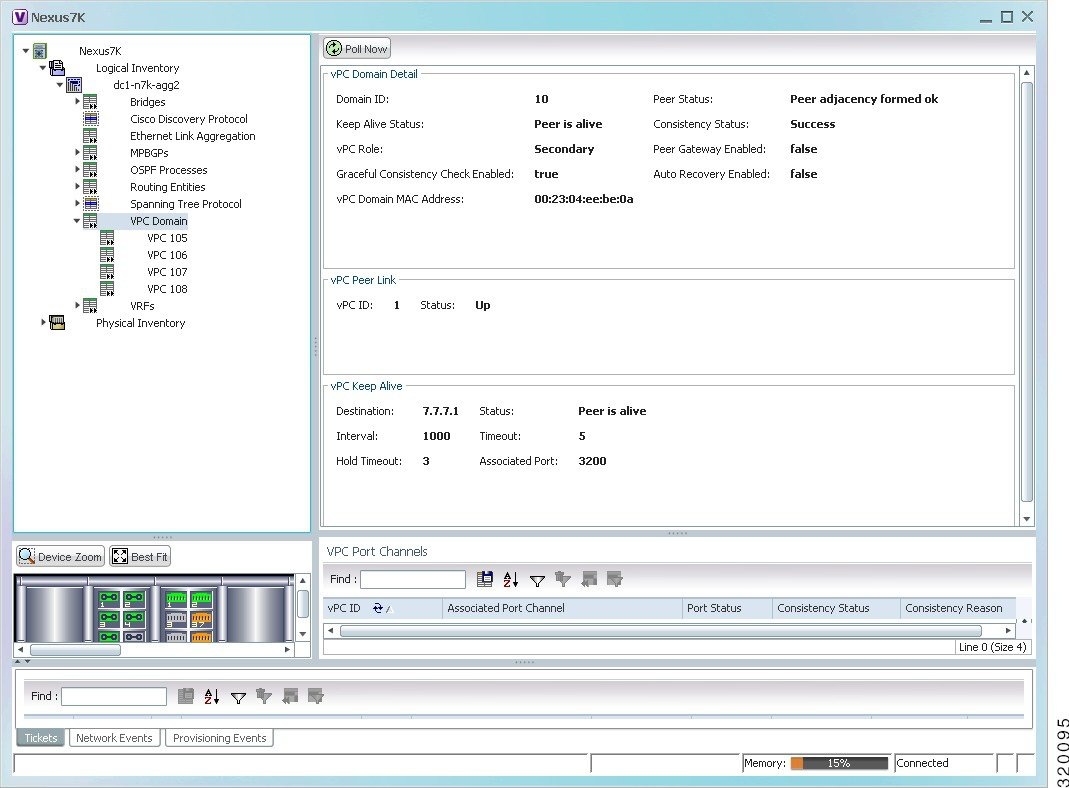Click the 'Peer adjacency formed ok' value
This screenshot has height=788, width=1069.
coord(864,99)
